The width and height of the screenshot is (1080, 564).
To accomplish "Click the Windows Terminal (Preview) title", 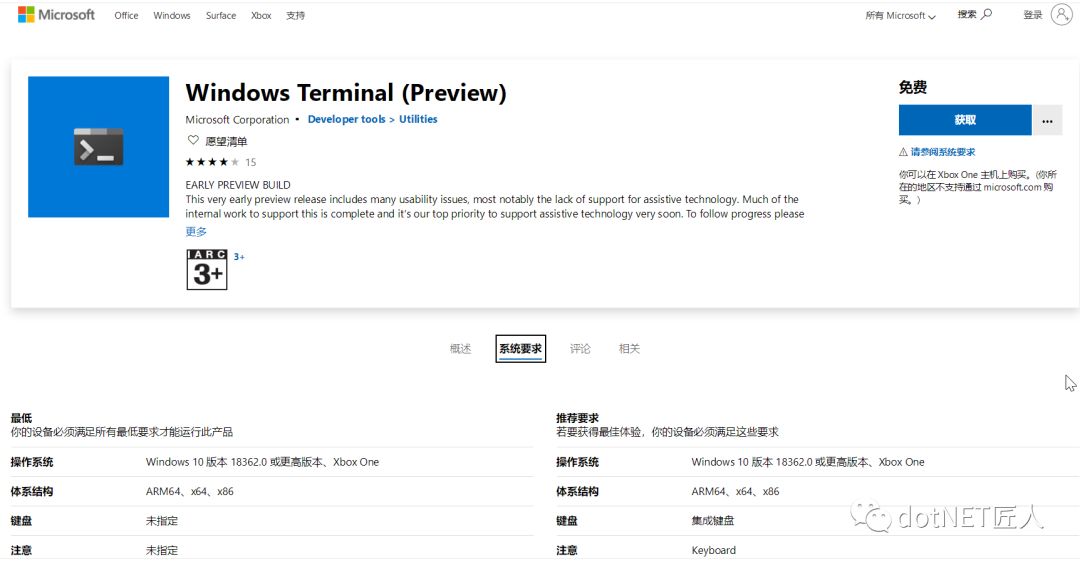I will 346,92.
